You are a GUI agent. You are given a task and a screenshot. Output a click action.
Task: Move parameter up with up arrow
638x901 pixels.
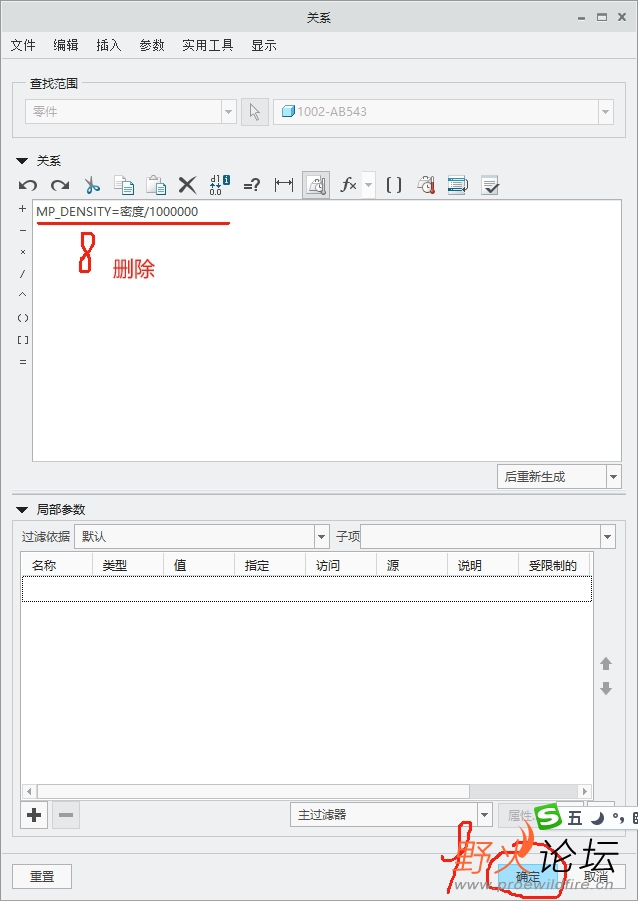pyautogui.click(x=606, y=664)
